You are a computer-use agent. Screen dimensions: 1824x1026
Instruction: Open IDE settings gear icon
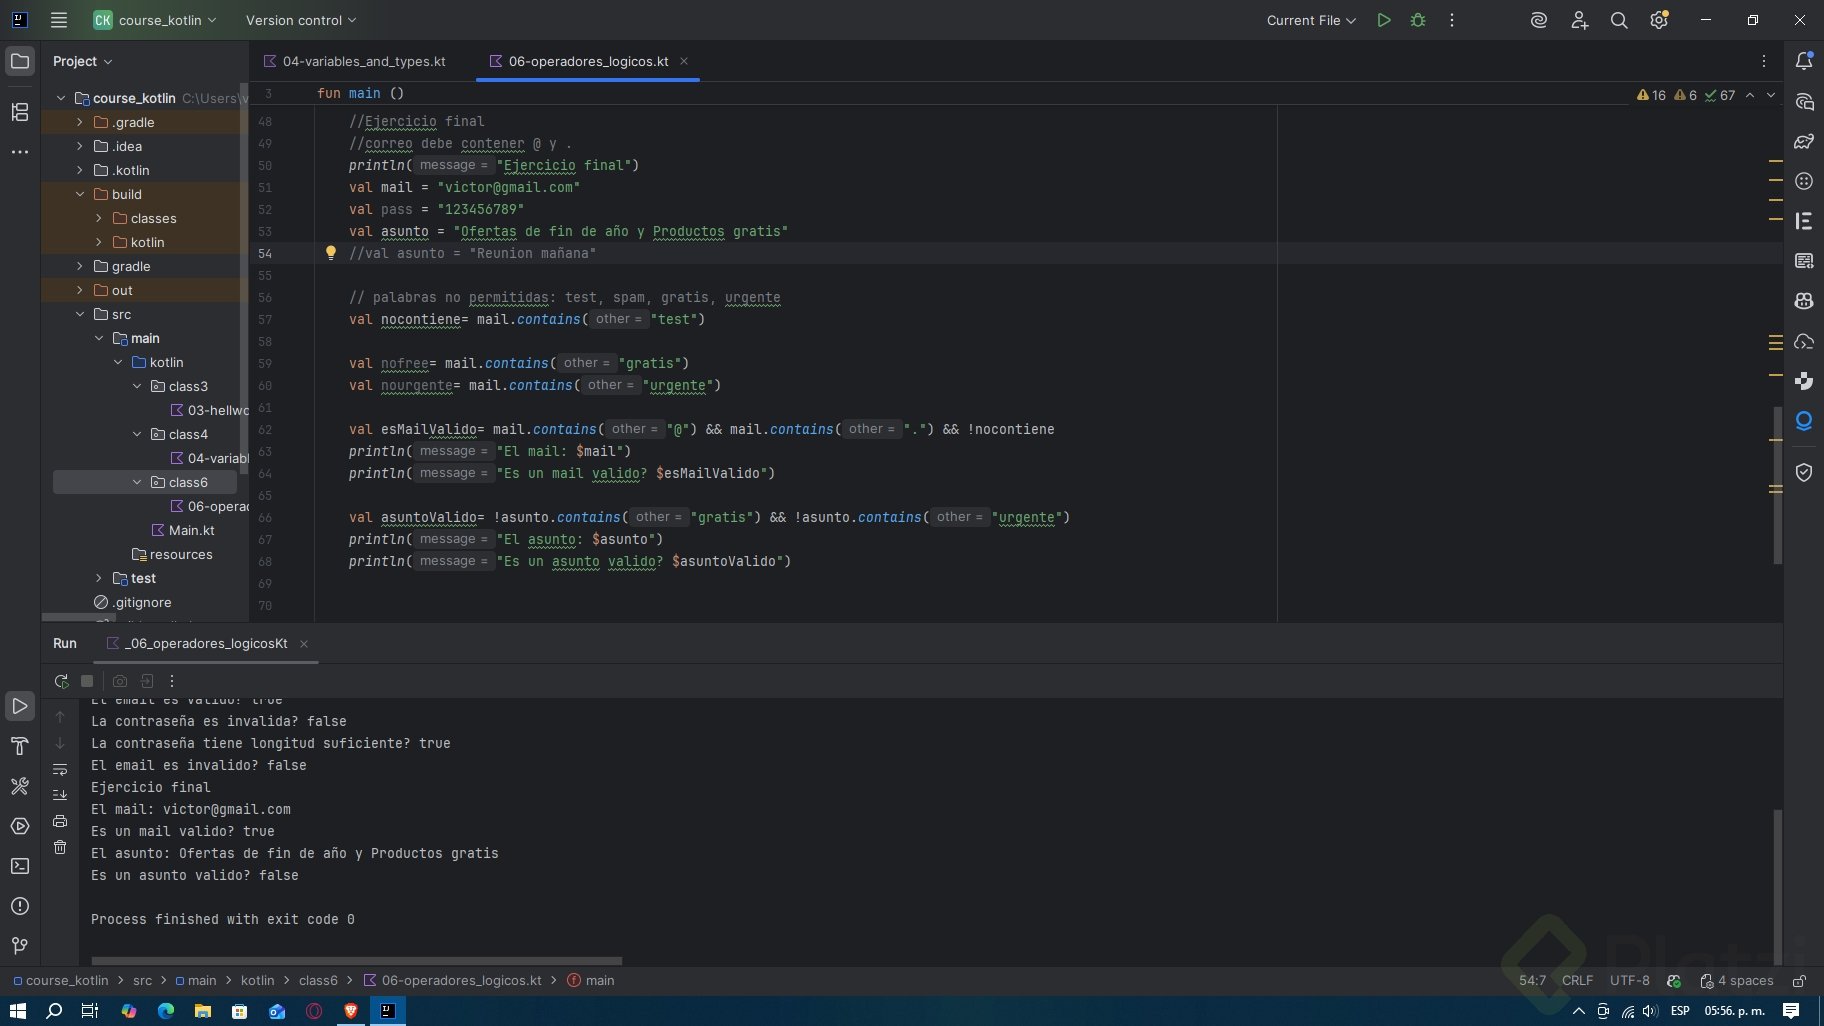[1659, 20]
